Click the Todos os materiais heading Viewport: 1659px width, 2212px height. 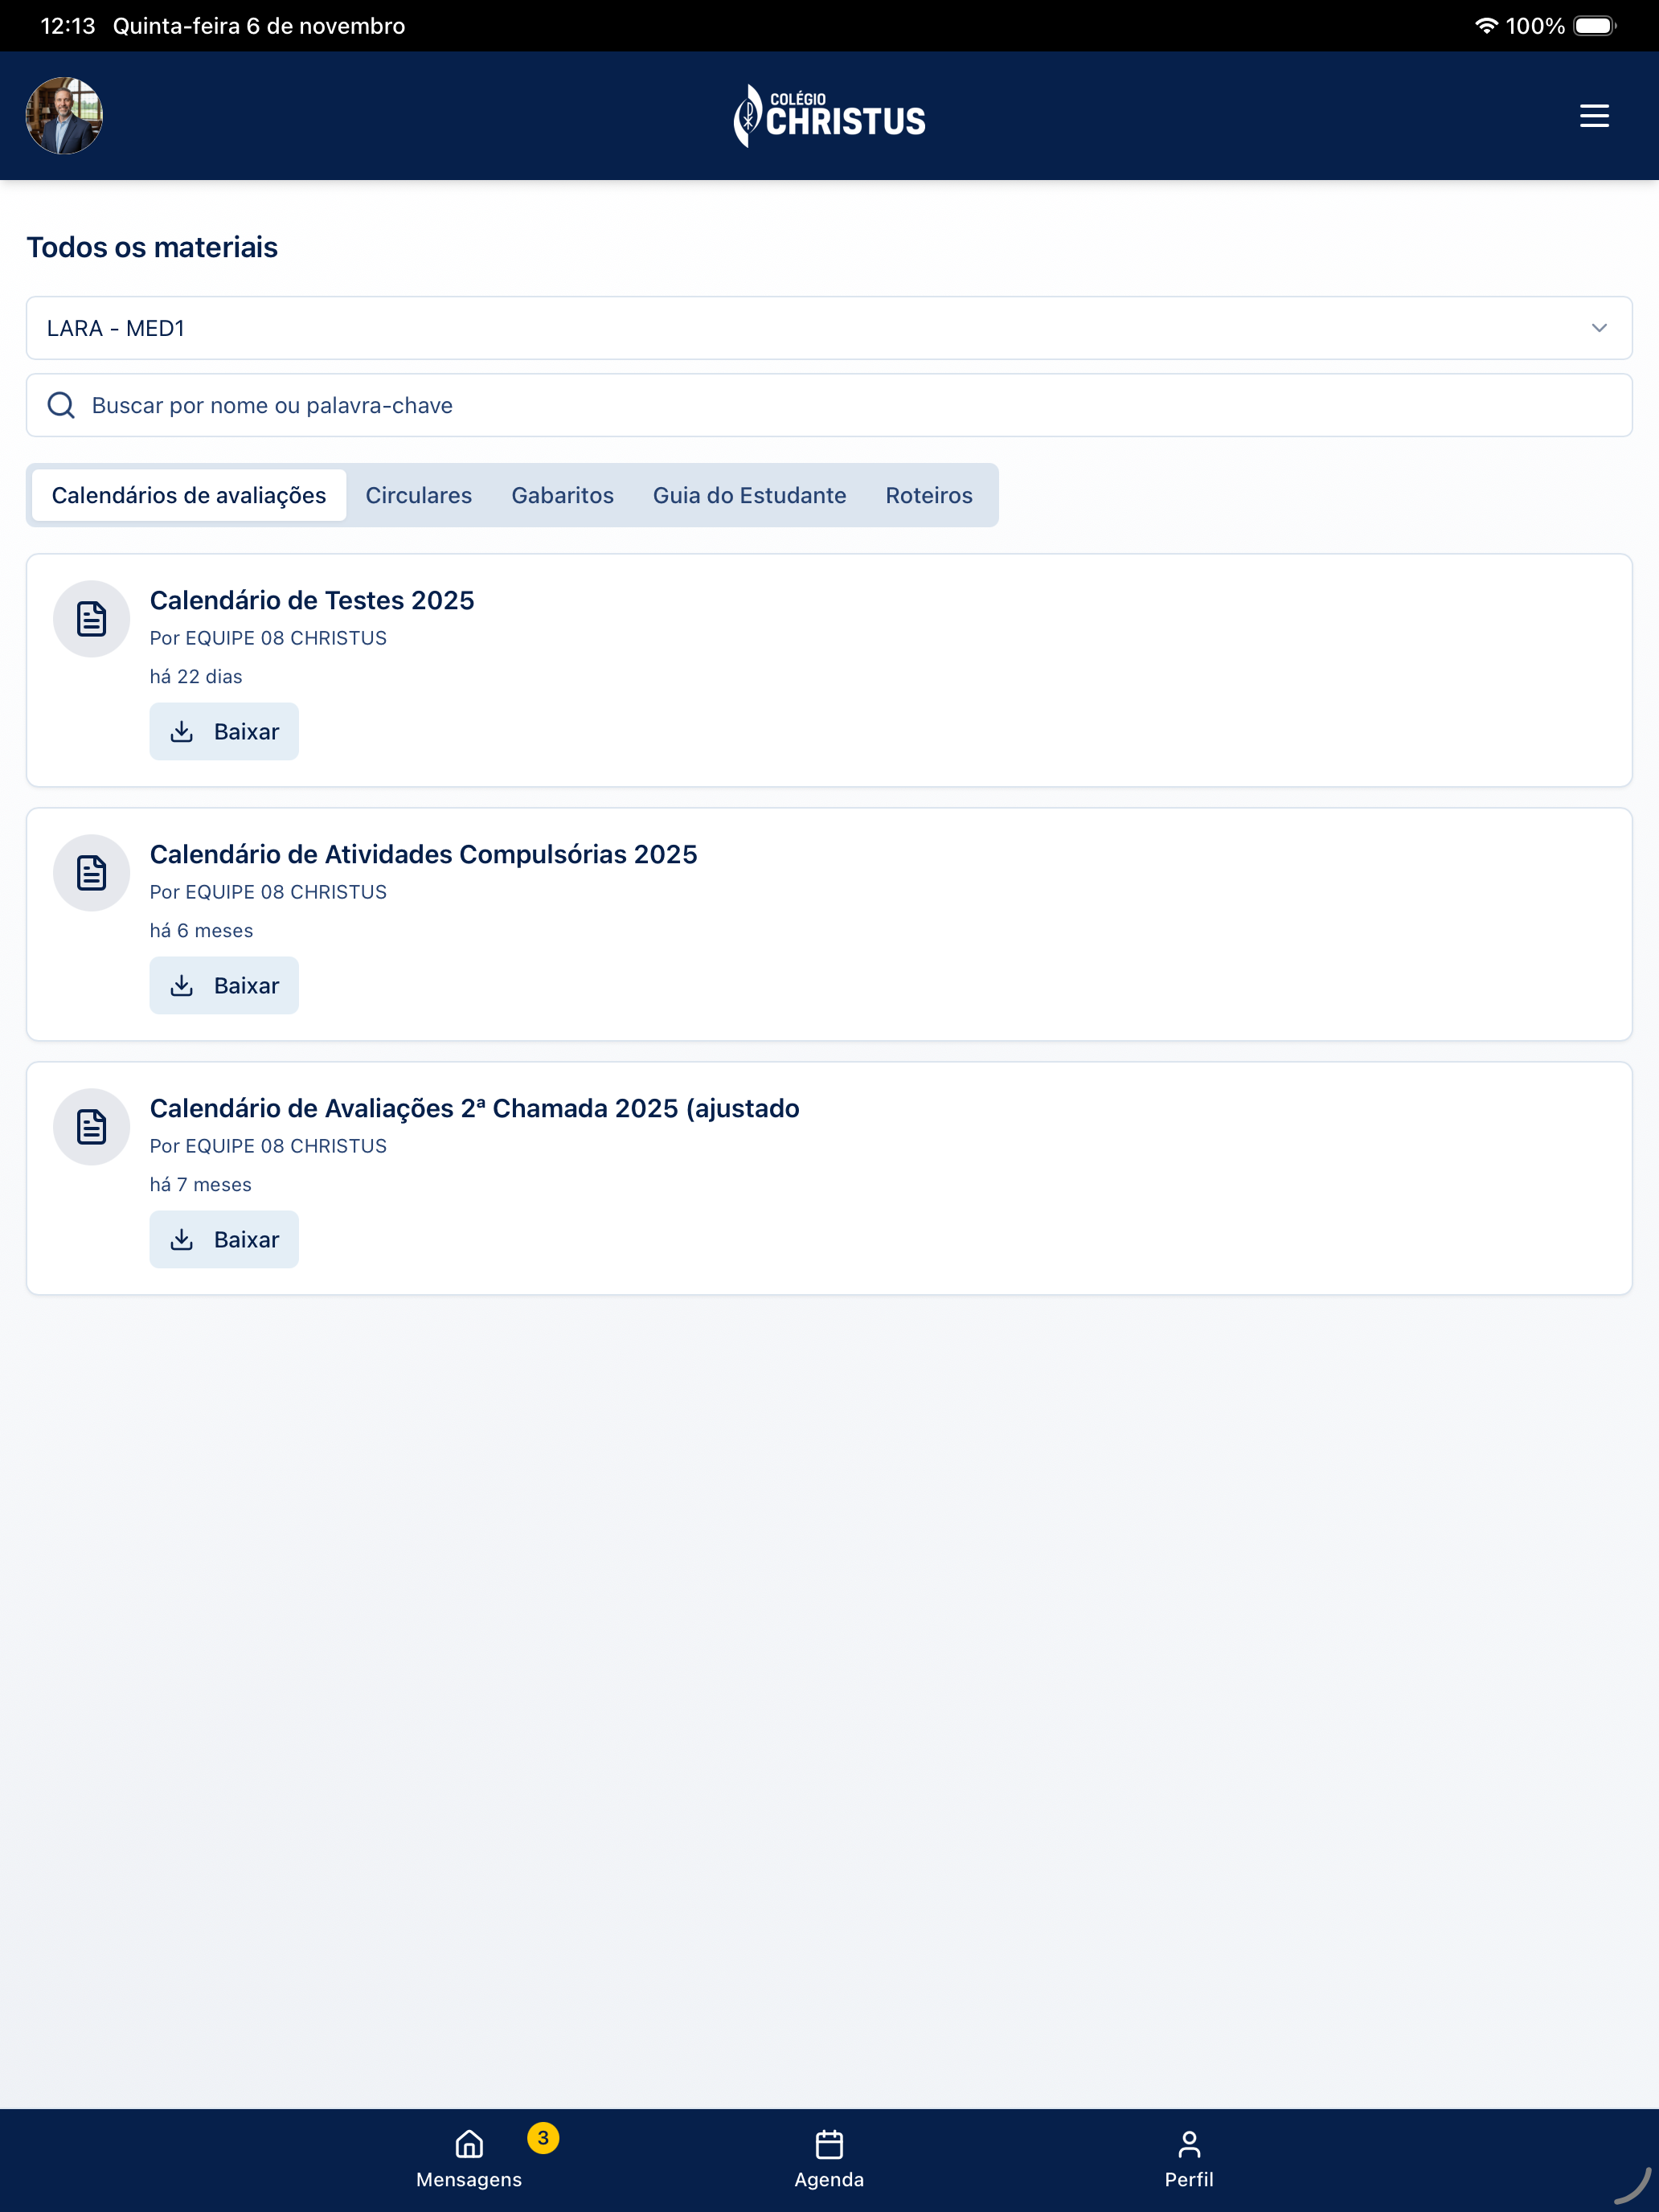click(x=152, y=247)
